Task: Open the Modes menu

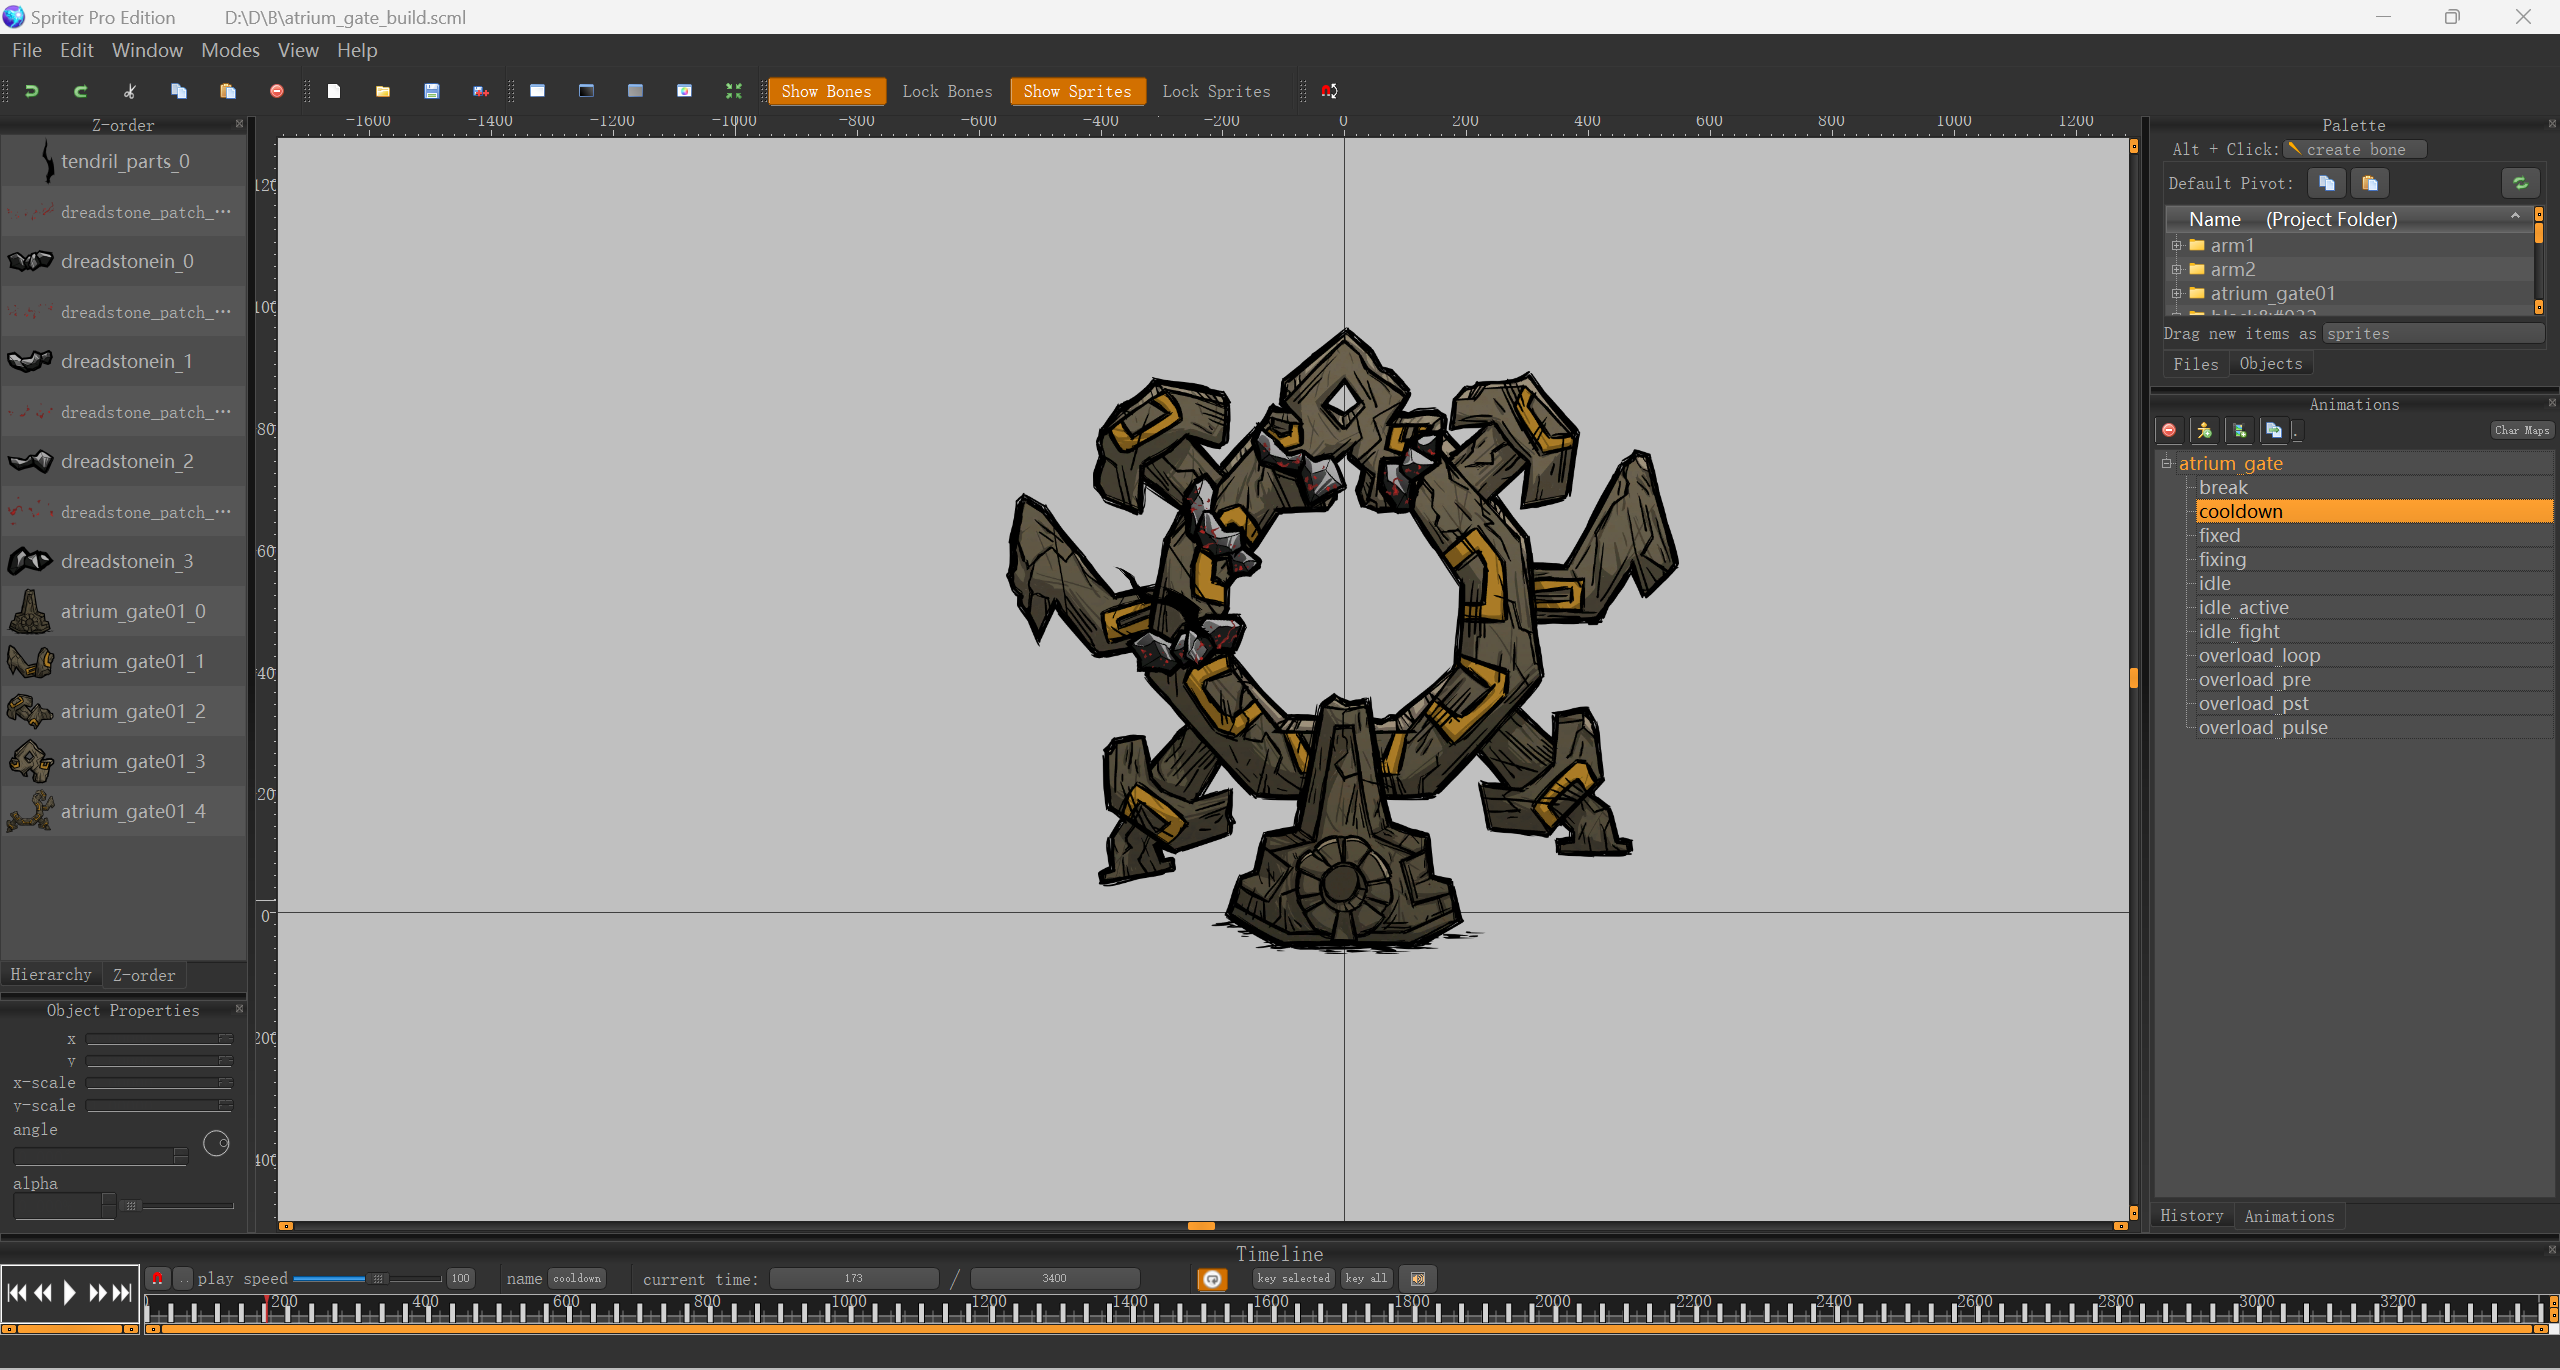Action: [x=230, y=50]
